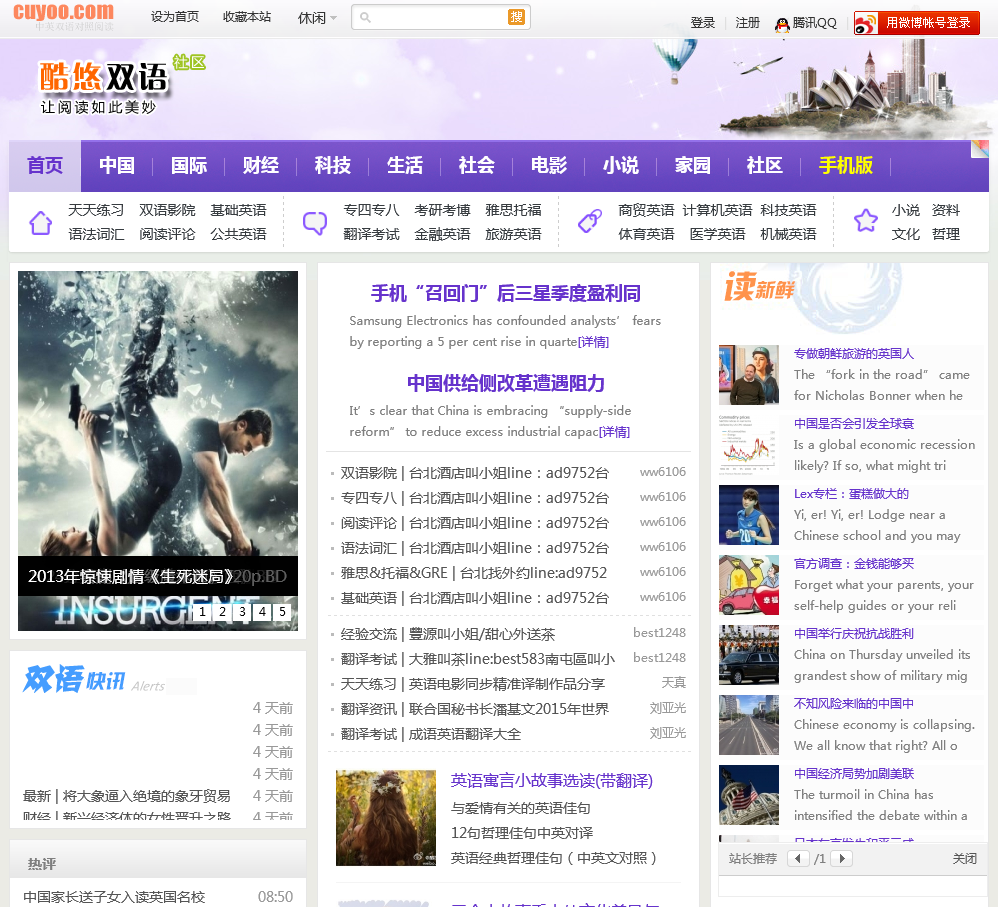Click the paperclip icon in subnav
Screen dimensions: 998x907
pyautogui.click(x=590, y=221)
